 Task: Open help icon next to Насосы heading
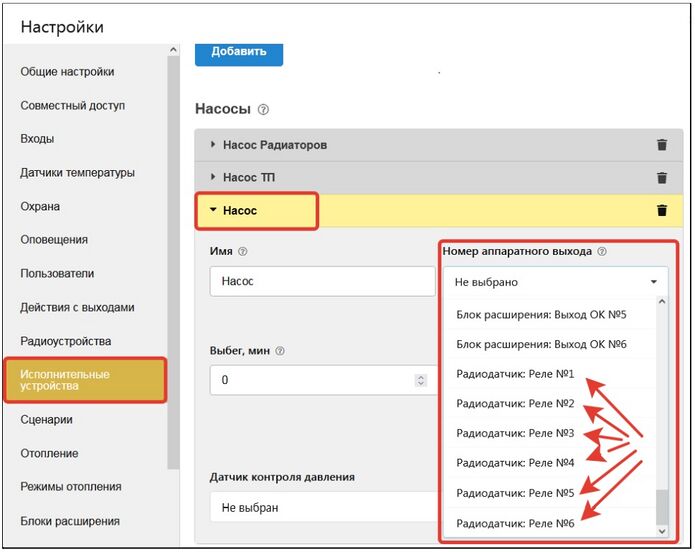pyautogui.click(x=263, y=109)
